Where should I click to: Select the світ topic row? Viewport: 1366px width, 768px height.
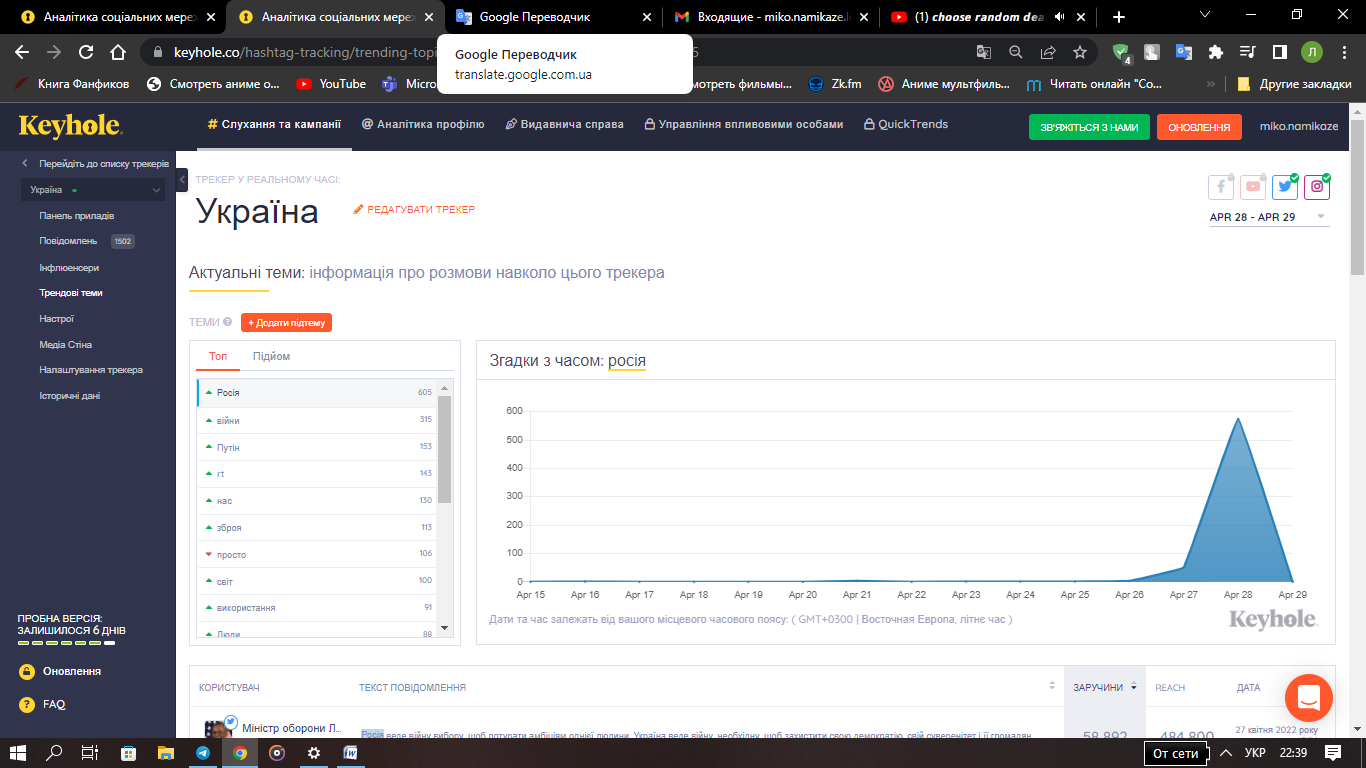(x=318, y=582)
